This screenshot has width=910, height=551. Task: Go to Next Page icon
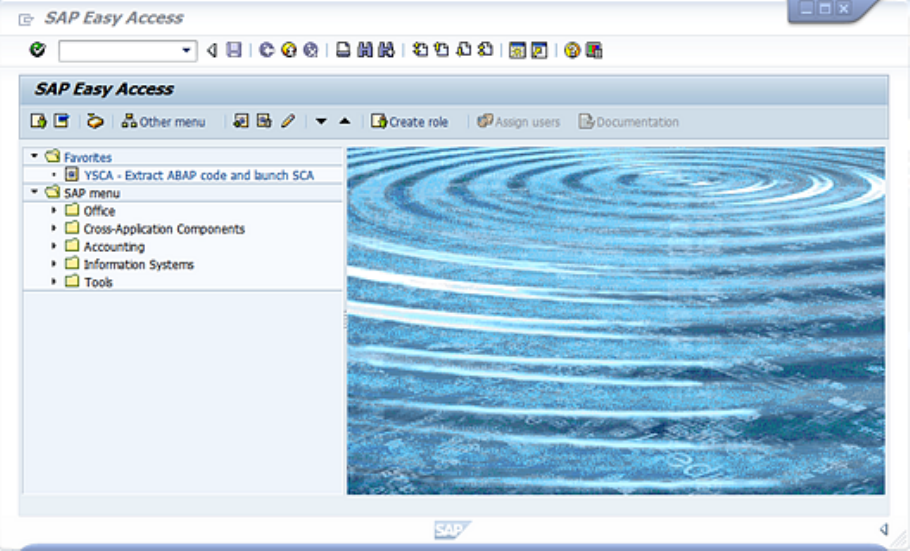[464, 50]
